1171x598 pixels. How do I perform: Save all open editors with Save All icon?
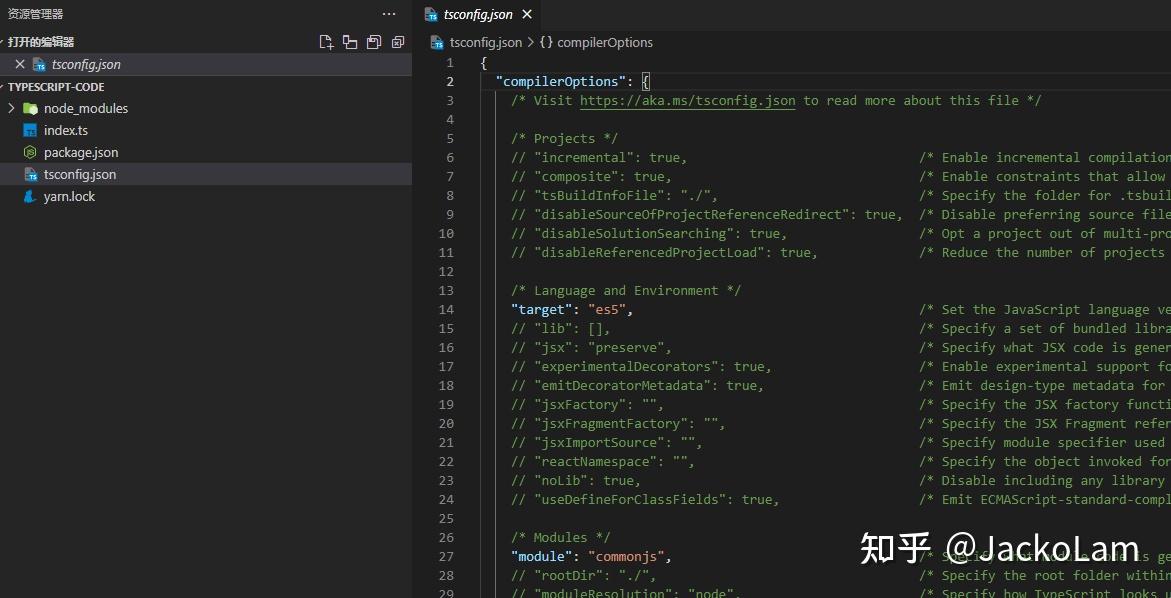pyautogui.click(x=374, y=42)
